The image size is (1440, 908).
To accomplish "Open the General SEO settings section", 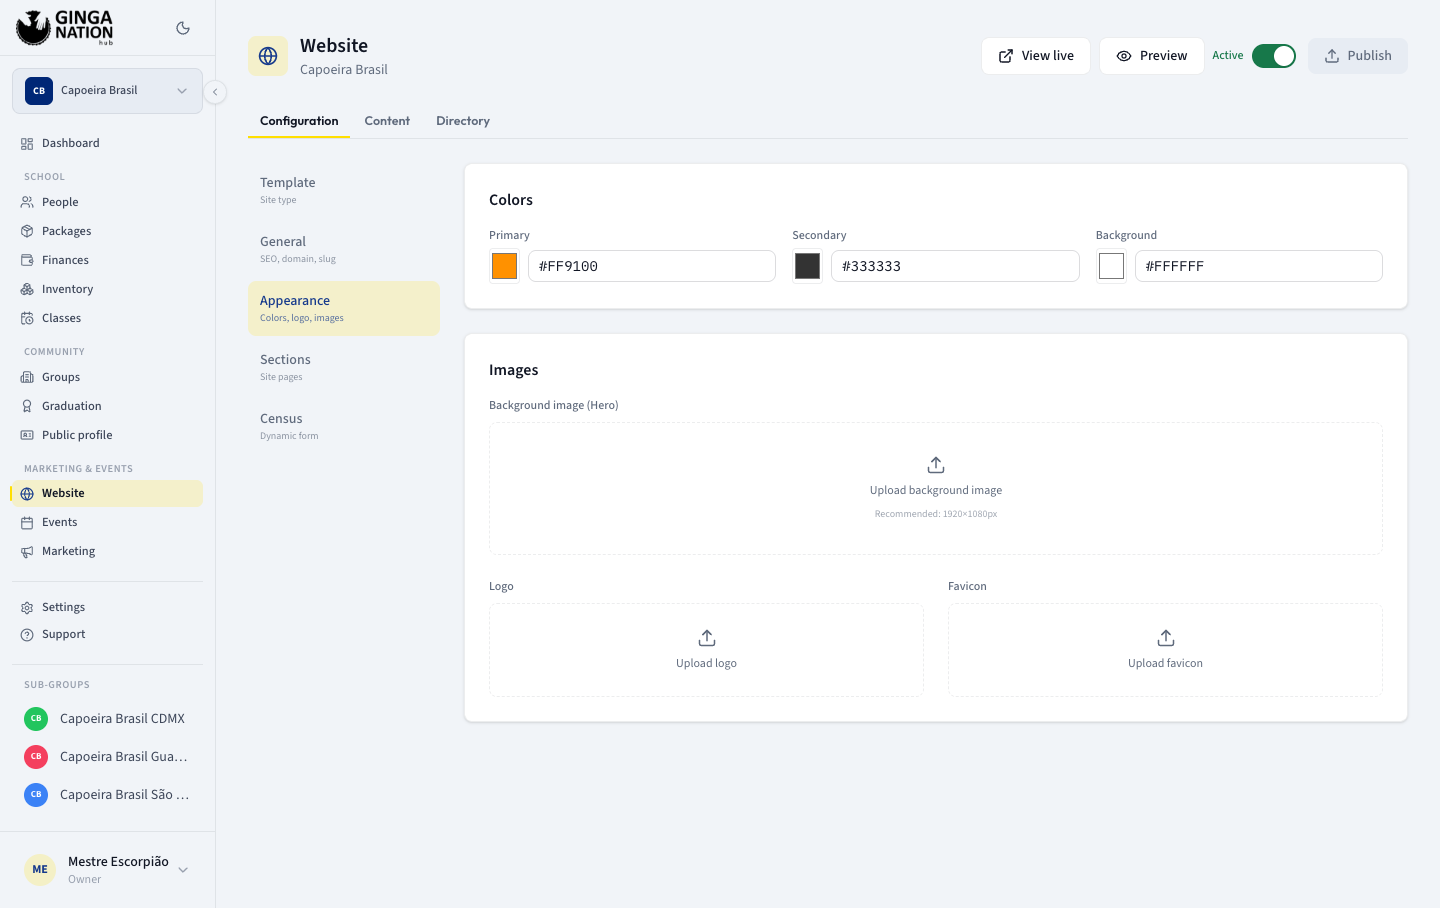I will pos(344,249).
